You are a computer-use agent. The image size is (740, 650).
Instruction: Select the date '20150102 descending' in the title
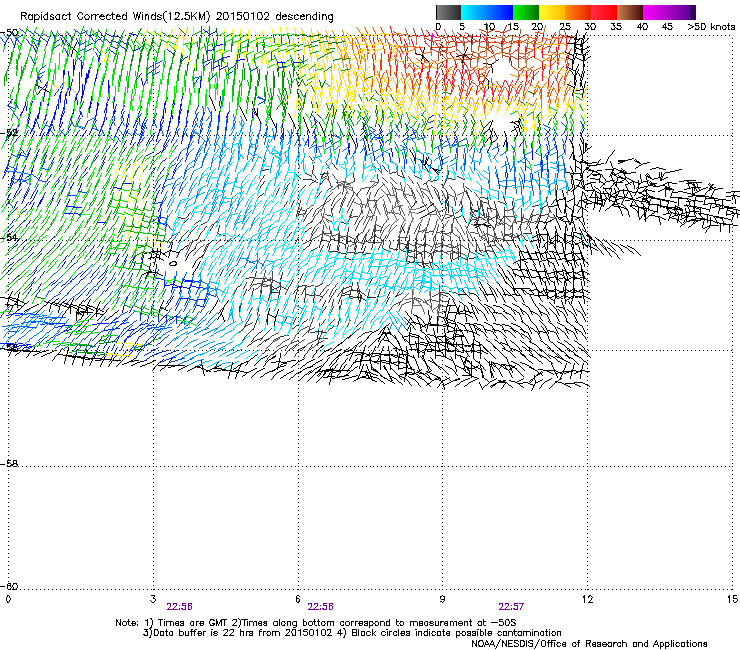pos(275,17)
